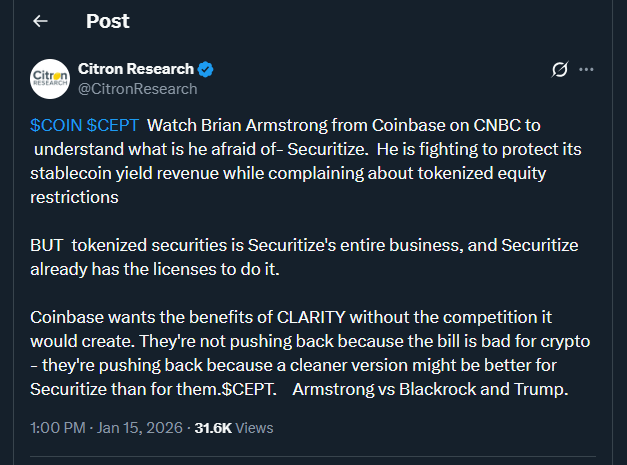Click the blue verified checkmark badge
Image resolution: width=627 pixels, height=465 pixels.
click(x=206, y=69)
